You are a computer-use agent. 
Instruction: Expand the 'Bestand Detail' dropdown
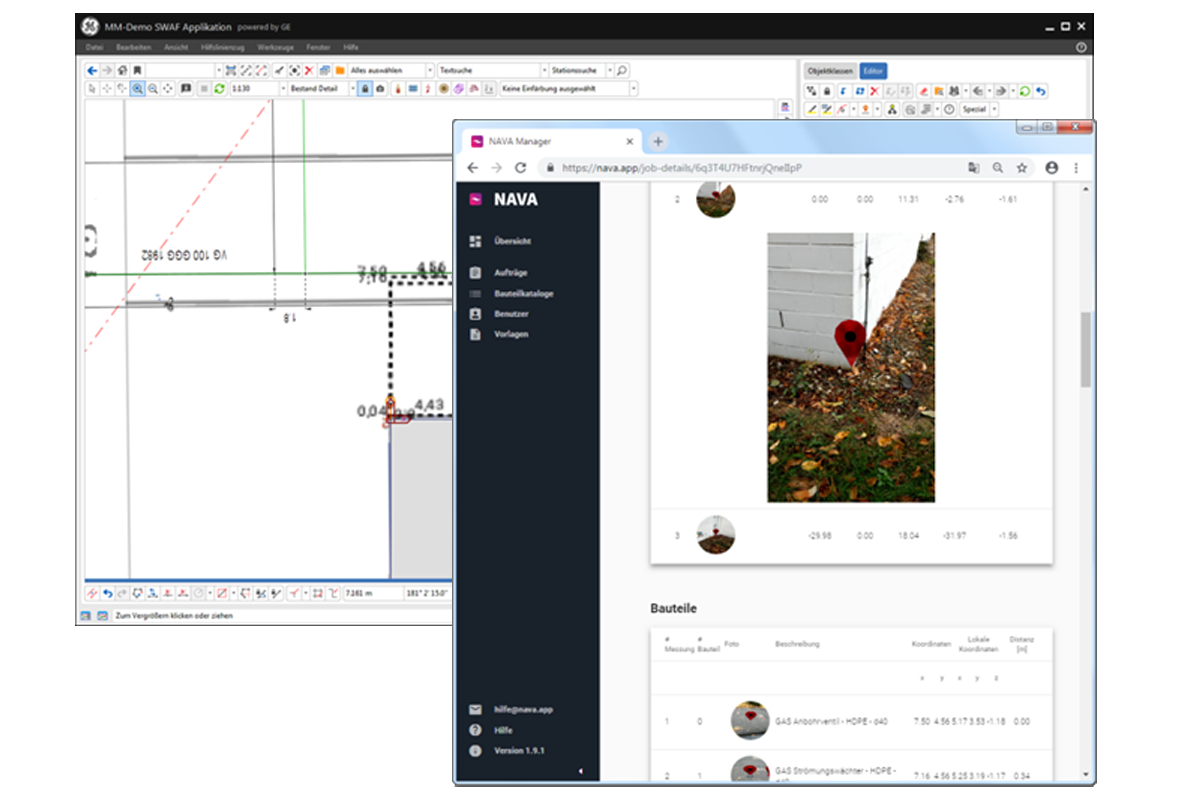tap(352, 89)
